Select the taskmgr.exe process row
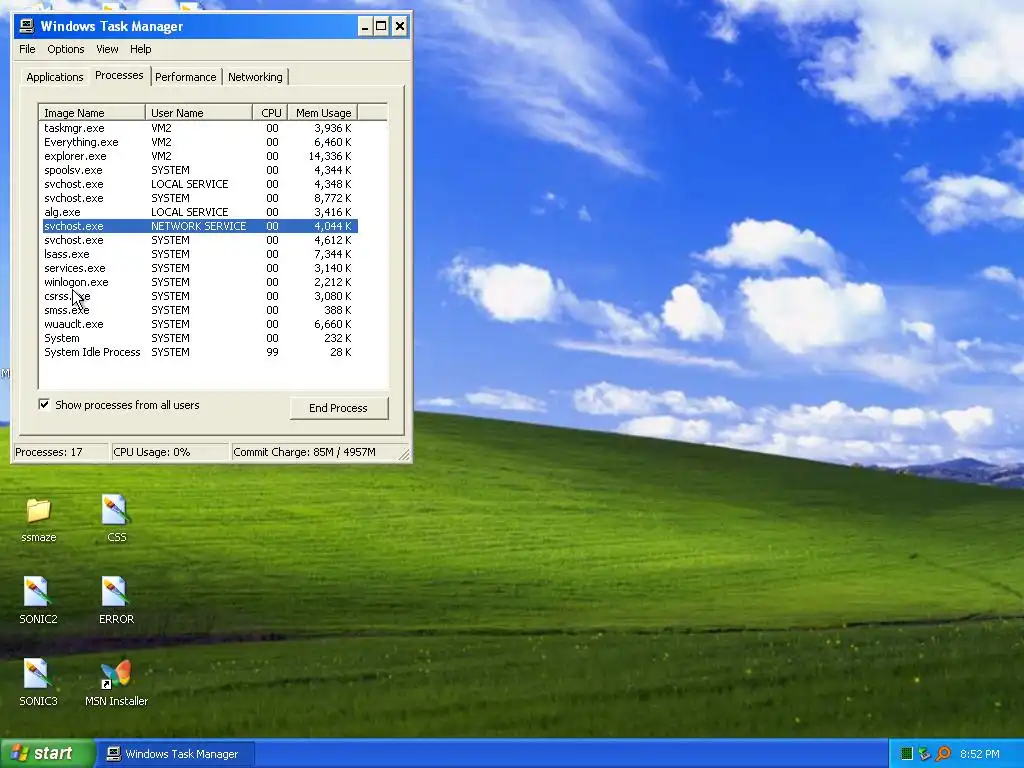Viewport: 1024px width, 768px height. [200, 128]
